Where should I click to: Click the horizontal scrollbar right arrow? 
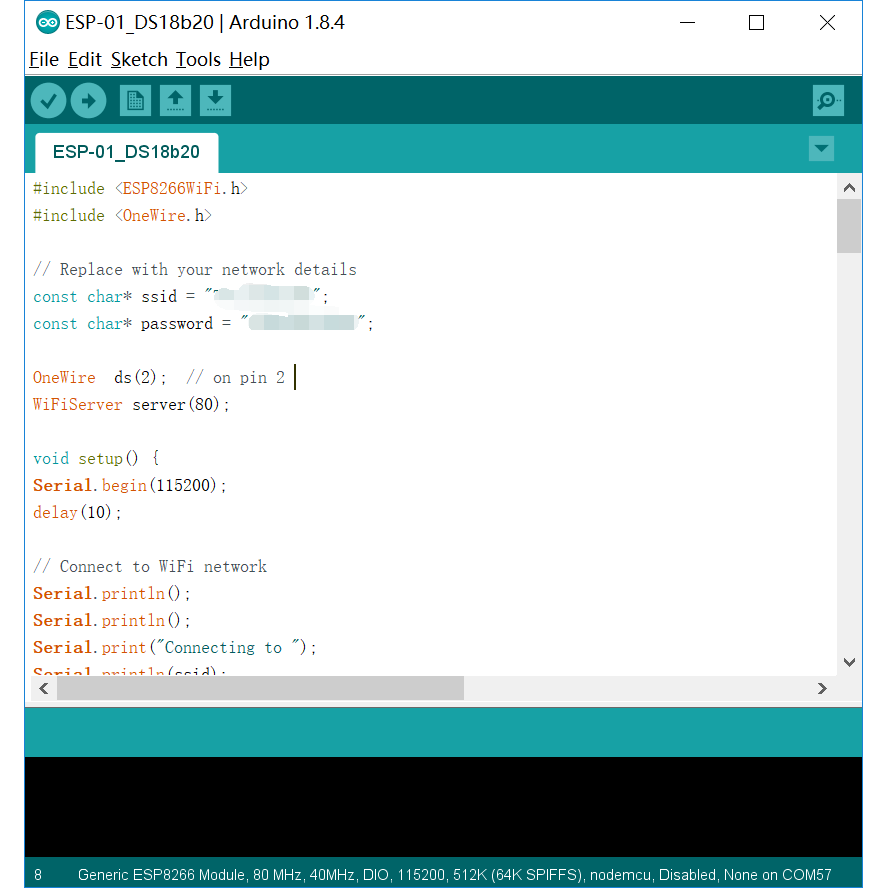point(822,688)
